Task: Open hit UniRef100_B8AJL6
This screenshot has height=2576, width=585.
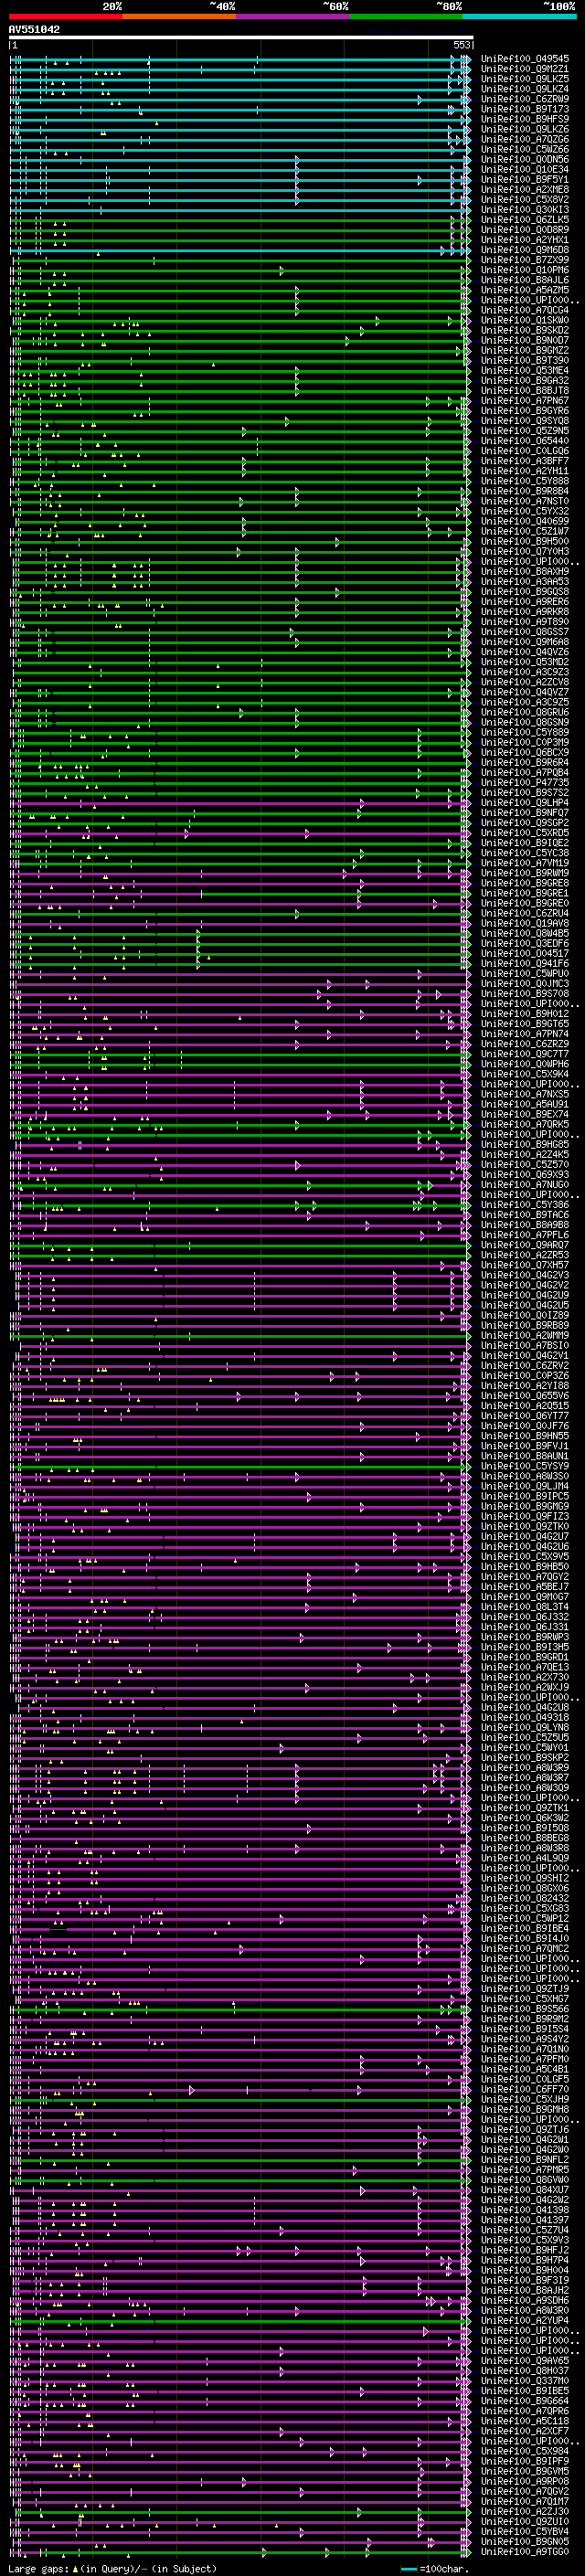Action: [525, 280]
